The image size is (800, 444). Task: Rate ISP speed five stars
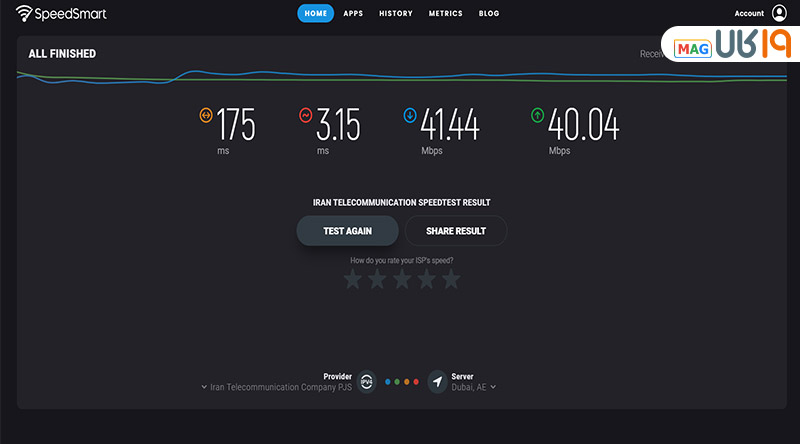coord(451,280)
